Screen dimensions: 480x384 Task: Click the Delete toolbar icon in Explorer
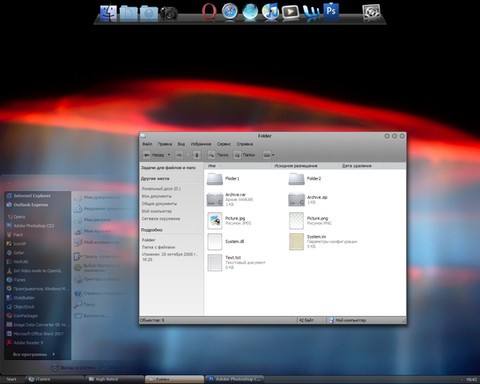(x=197, y=155)
